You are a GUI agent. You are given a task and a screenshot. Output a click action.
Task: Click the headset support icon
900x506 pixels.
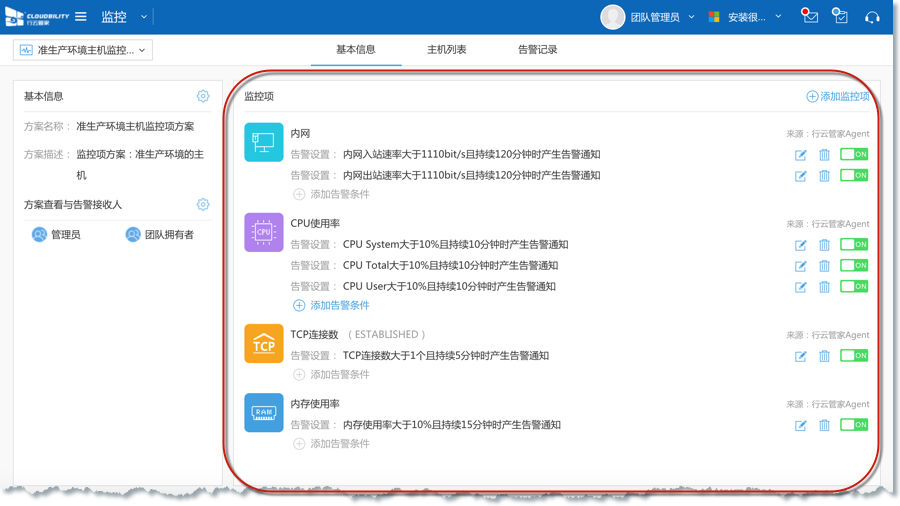coord(872,17)
